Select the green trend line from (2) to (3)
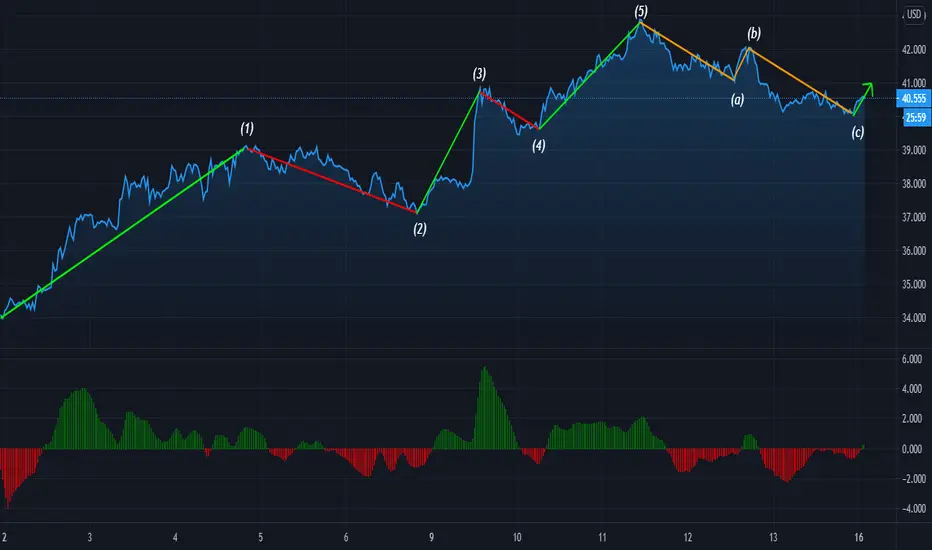 pyautogui.click(x=448, y=152)
